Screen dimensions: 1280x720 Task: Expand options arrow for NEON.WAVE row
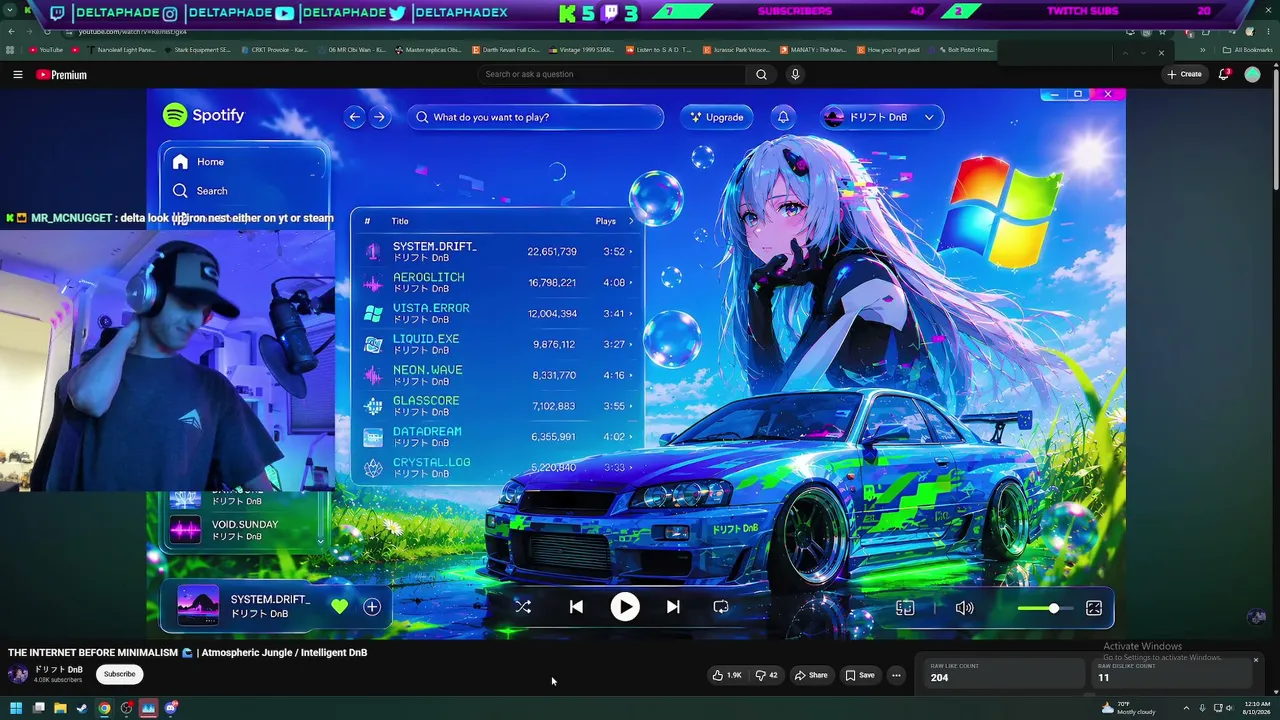point(630,376)
